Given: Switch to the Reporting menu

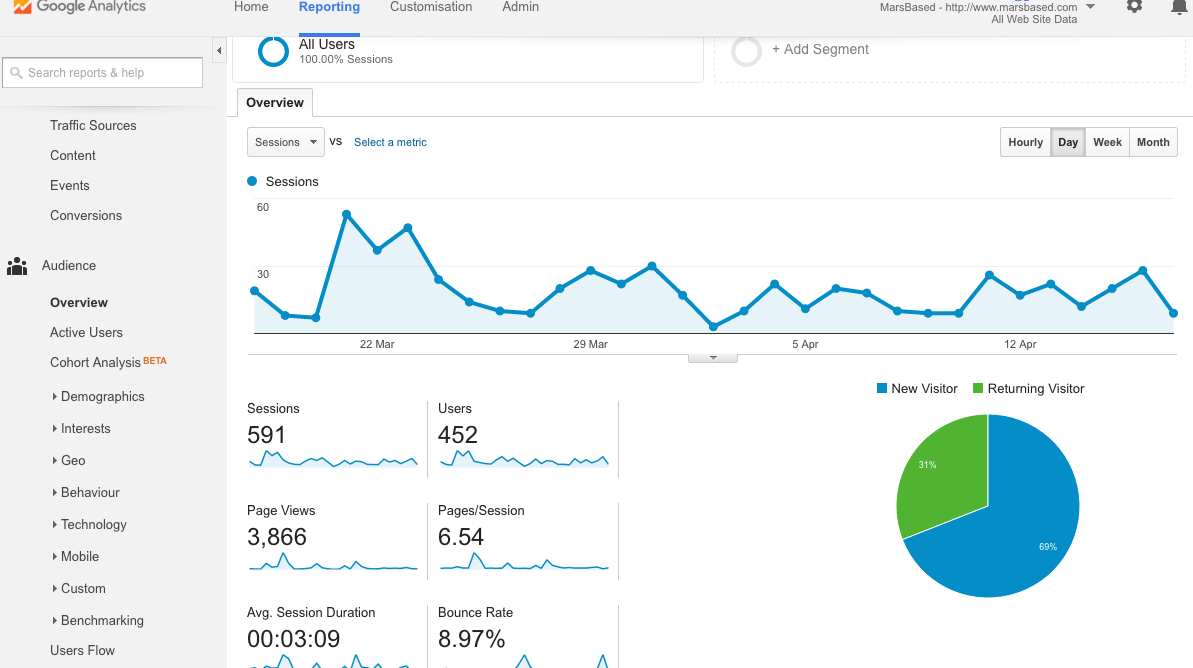Looking at the screenshot, I should click(x=329, y=7).
